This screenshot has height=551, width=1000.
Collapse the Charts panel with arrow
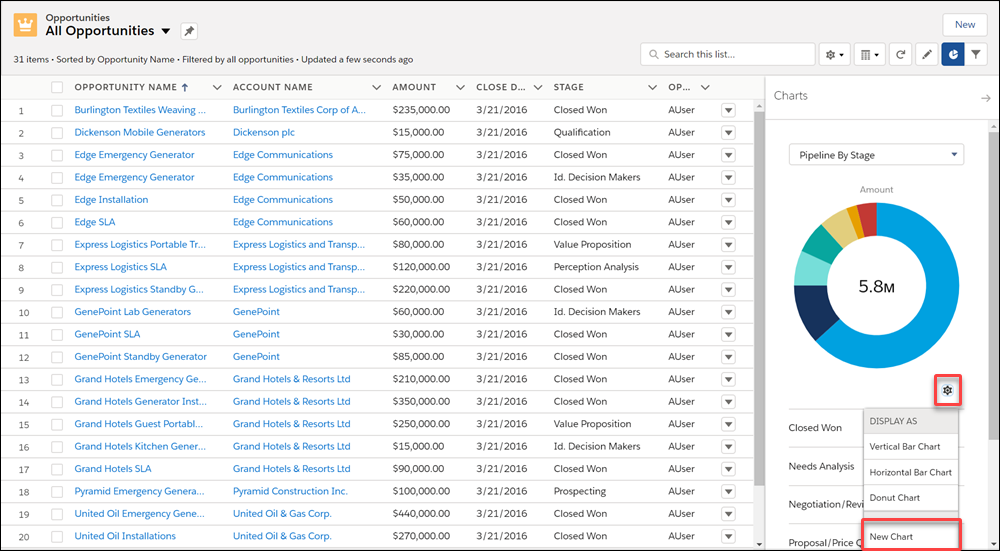point(985,98)
